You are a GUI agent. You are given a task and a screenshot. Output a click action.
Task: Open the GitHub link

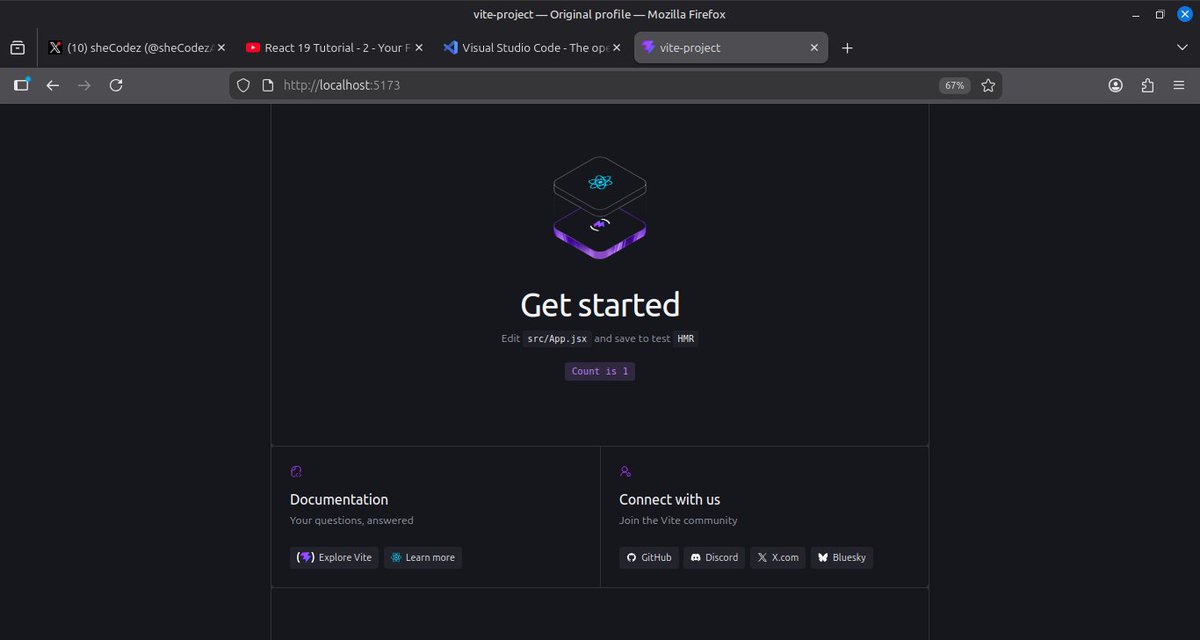click(x=649, y=557)
